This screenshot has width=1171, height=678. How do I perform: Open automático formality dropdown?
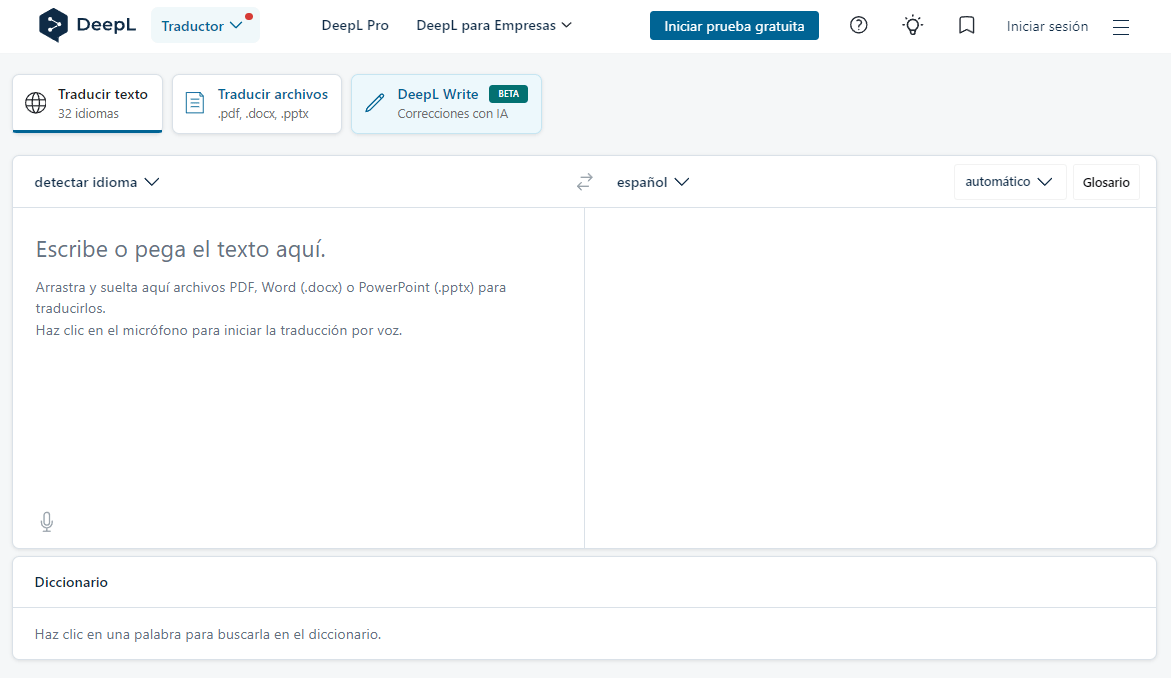[1009, 182]
